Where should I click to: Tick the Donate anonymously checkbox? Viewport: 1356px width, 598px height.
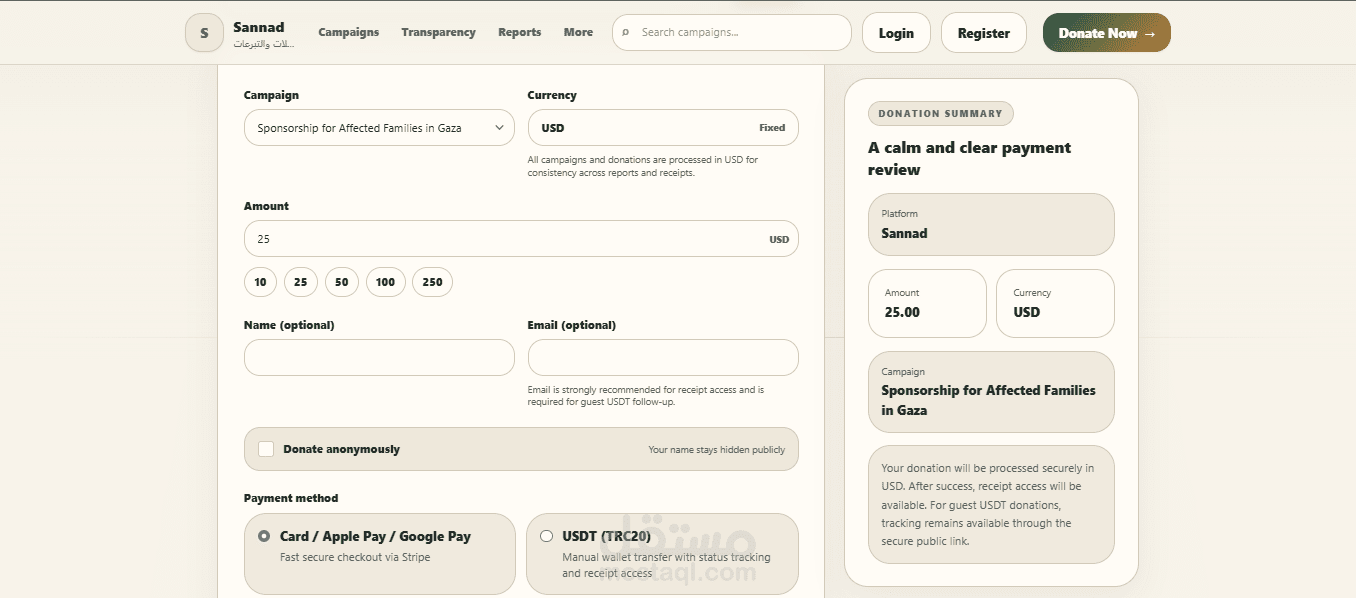266,449
